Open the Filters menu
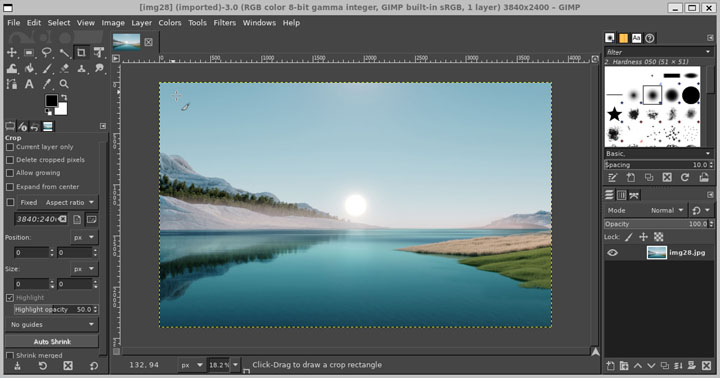 point(224,23)
